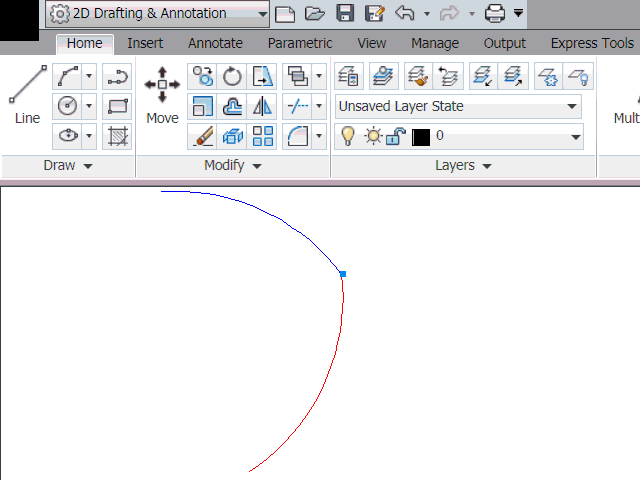Select the Ellipse tool

67,136
